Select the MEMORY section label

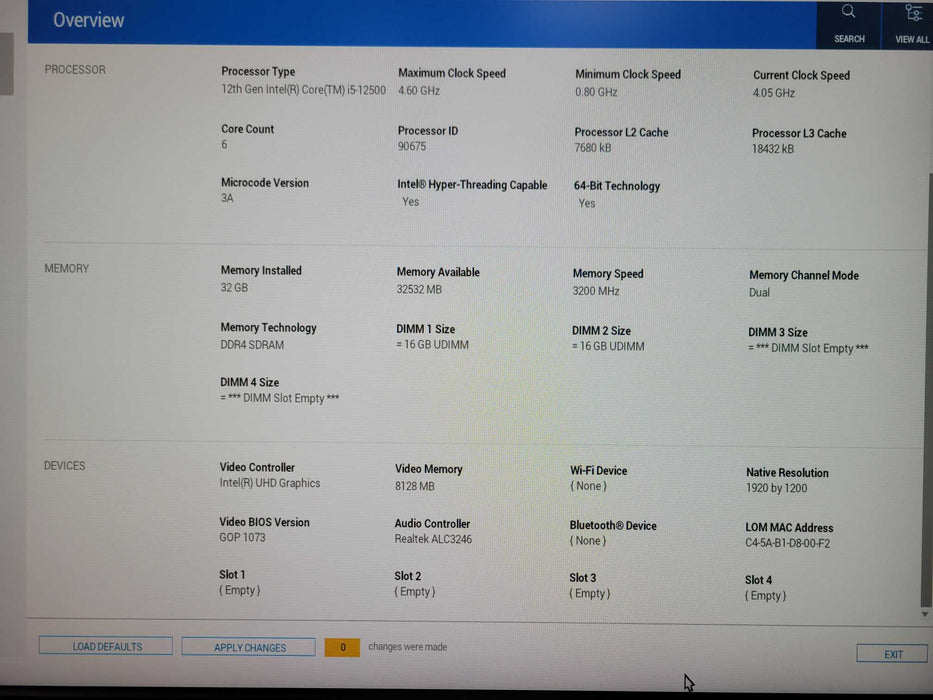coord(67,268)
